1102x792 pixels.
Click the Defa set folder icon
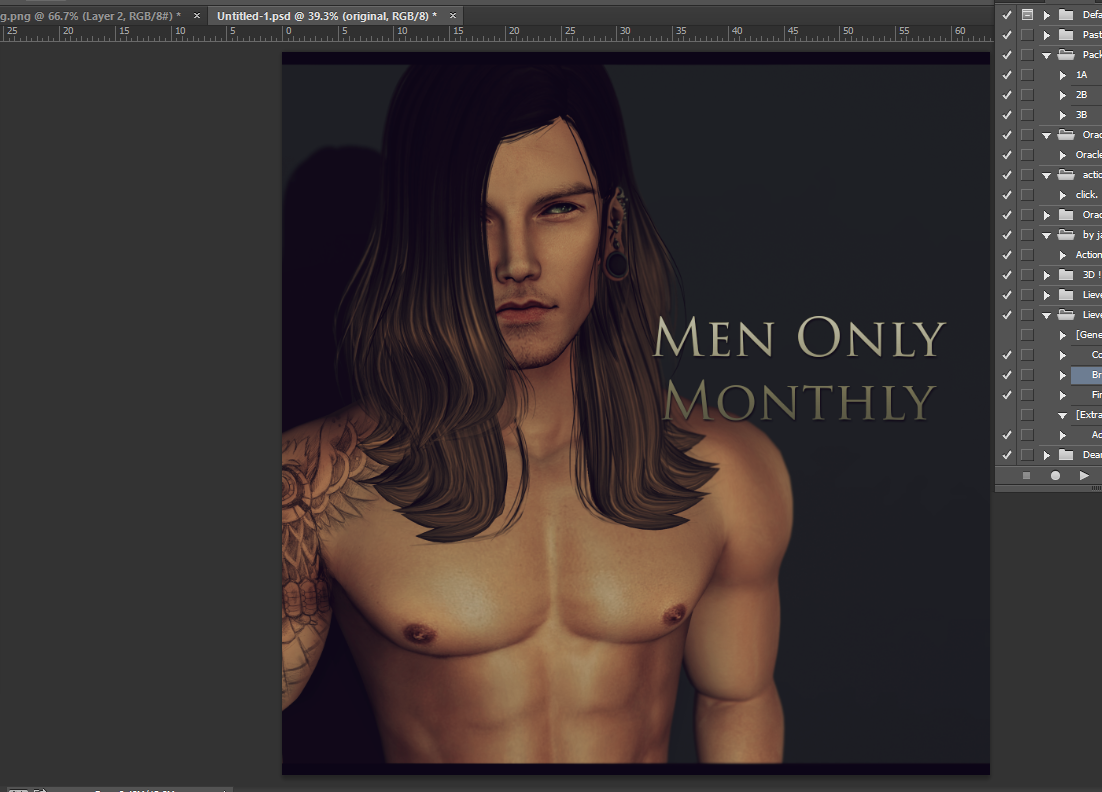(1066, 15)
